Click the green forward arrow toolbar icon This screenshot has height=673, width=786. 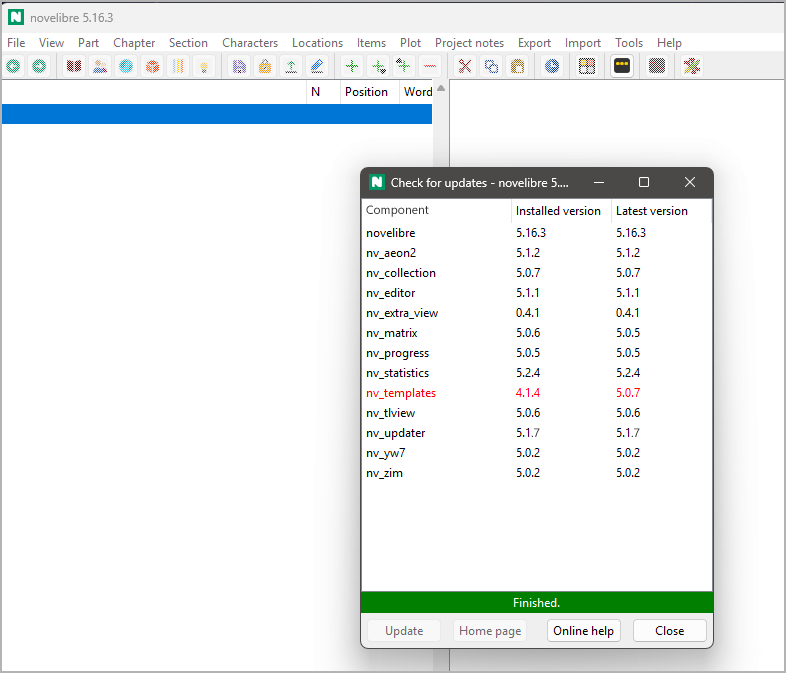click(x=39, y=66)
